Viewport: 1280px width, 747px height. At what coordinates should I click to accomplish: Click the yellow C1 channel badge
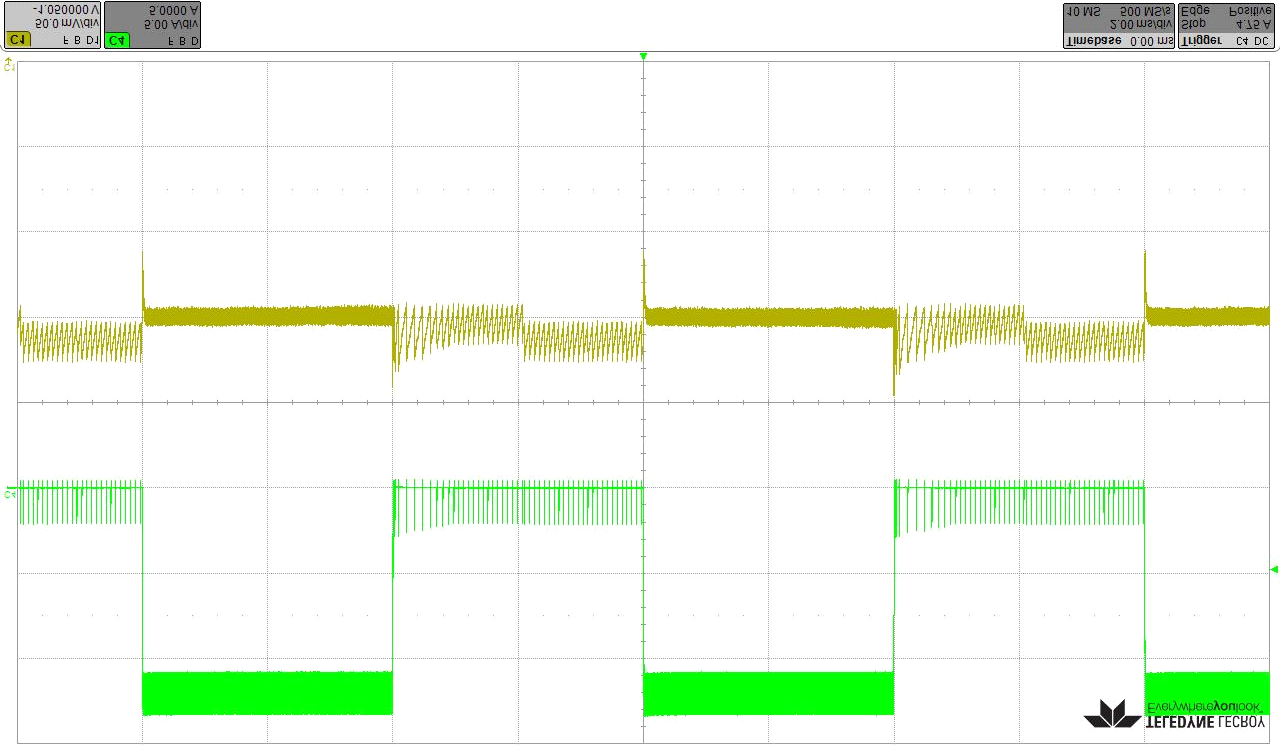tap(17, 40)
